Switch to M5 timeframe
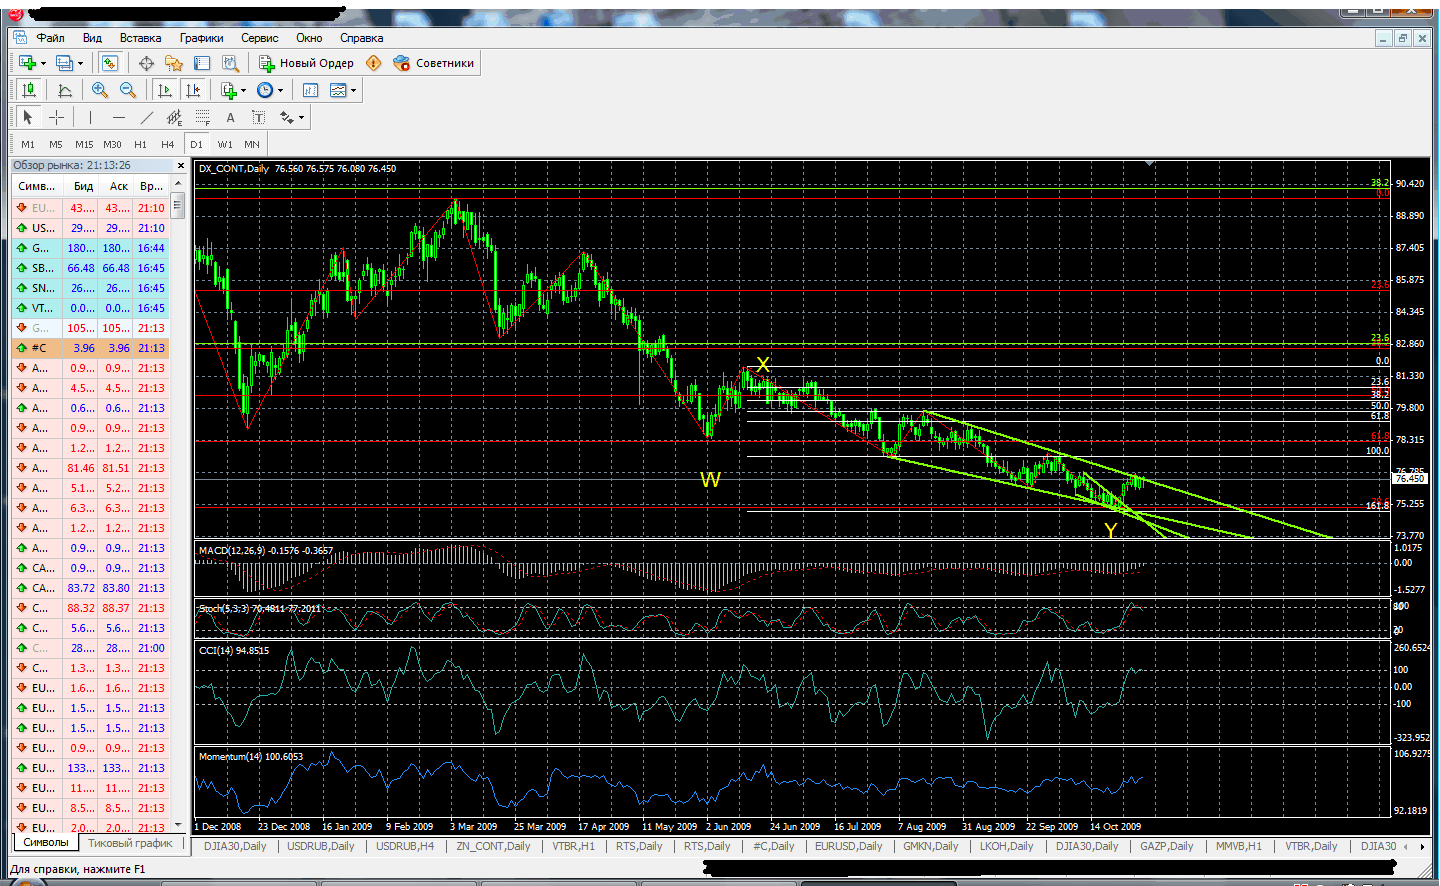Image resolution: width=1440 pixels, height=886 pixels. point(56,144)
